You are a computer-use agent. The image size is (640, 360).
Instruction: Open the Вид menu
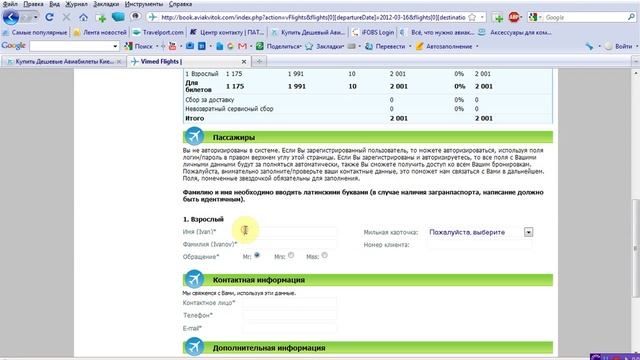click(x=54, y=4)
